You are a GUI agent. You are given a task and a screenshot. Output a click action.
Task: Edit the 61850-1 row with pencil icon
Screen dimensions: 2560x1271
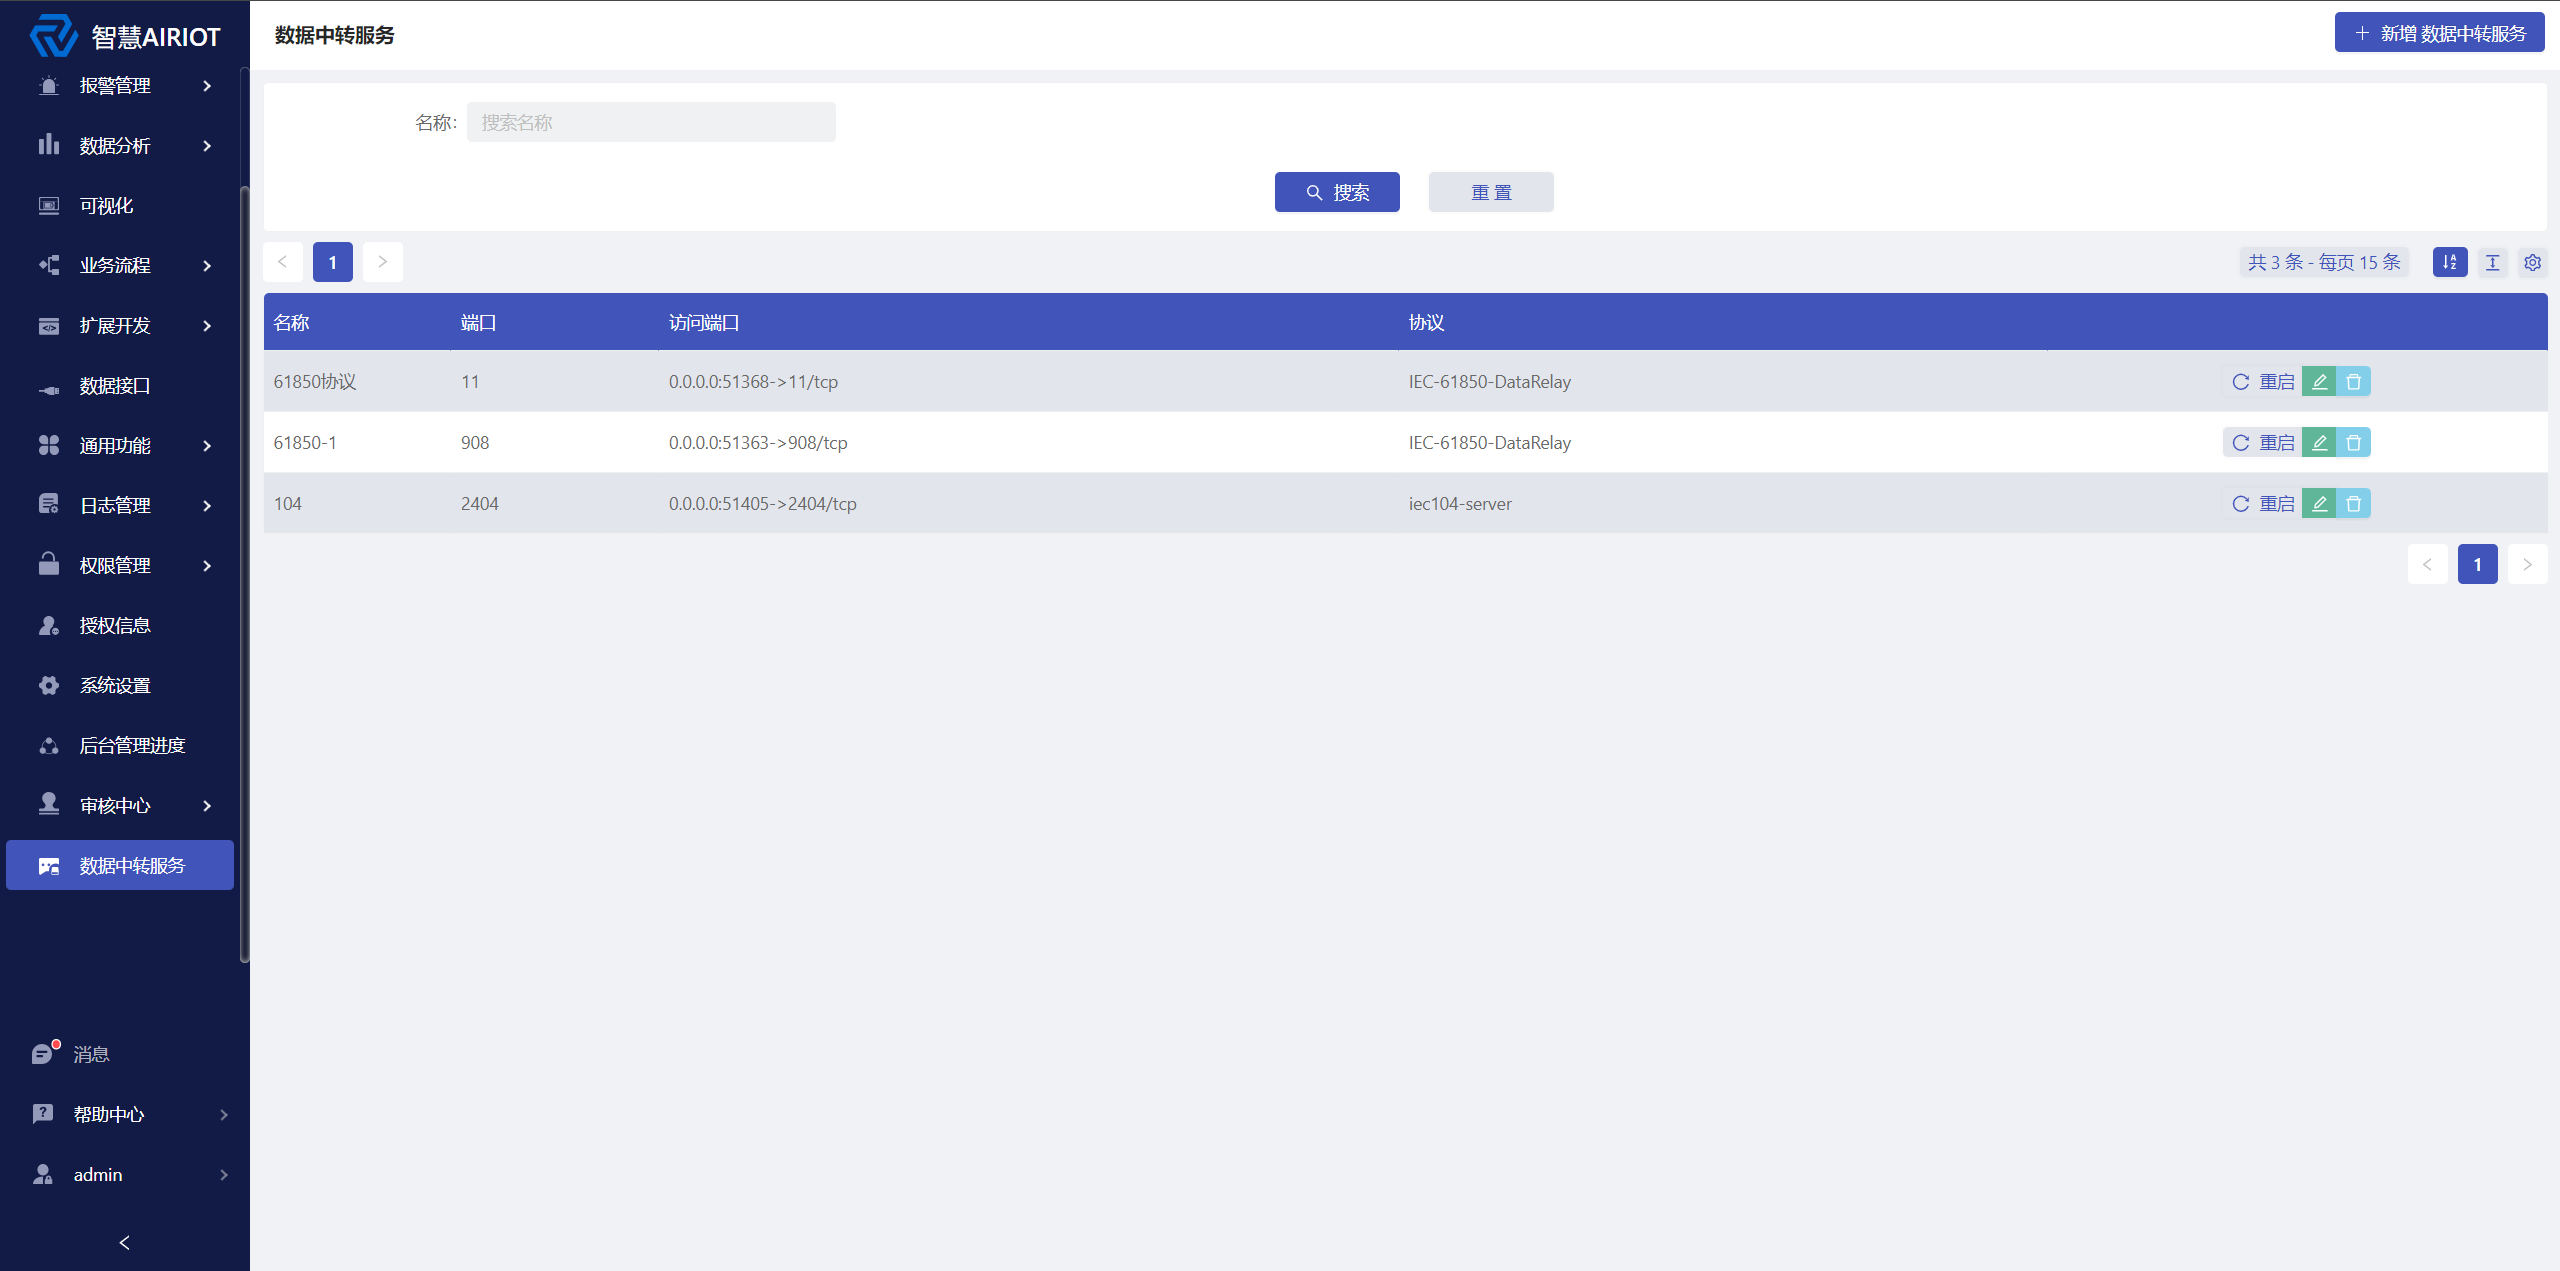pos(2319,442)
